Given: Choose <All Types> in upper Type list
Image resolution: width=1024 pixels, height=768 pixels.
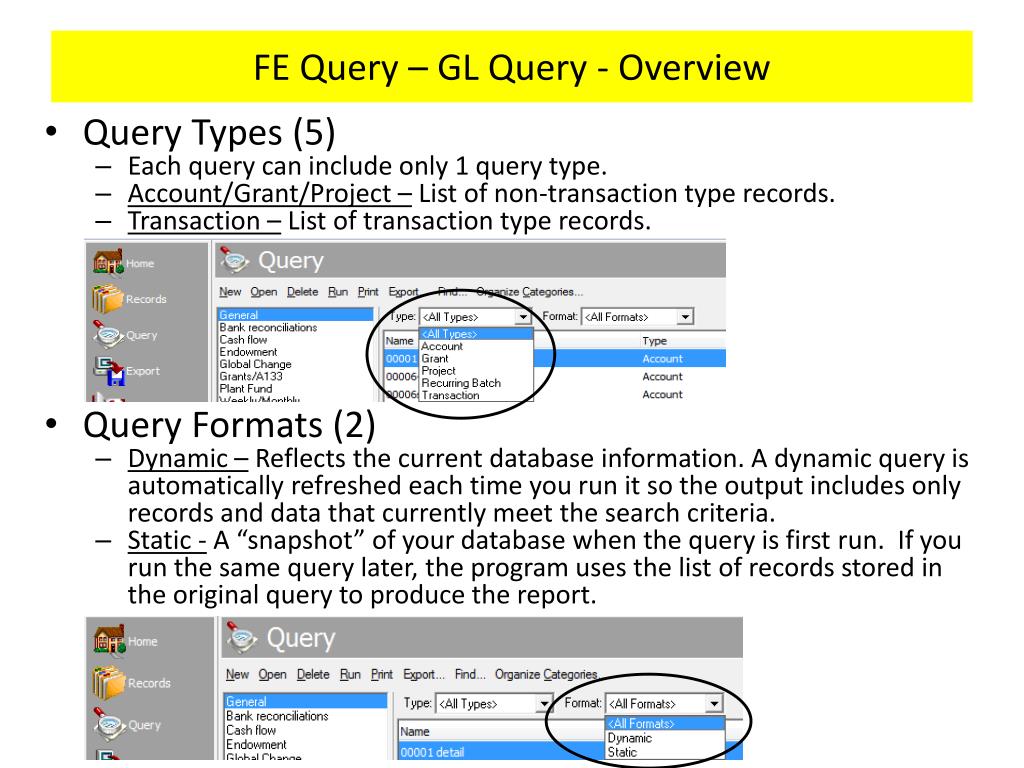Looking at the screenshot, I should 476,334.
